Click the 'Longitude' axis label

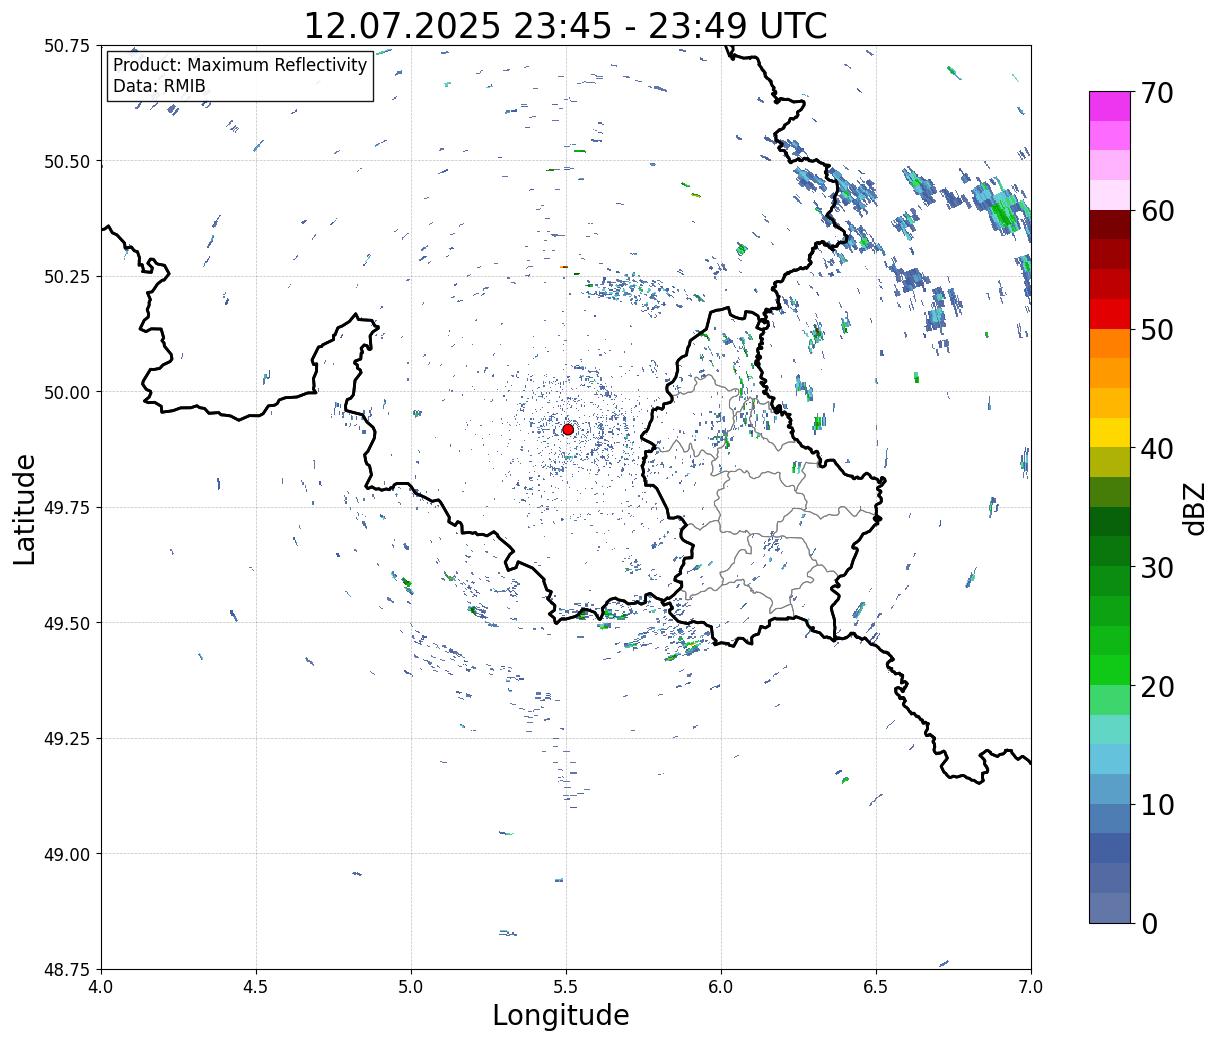pos(561,1015)
